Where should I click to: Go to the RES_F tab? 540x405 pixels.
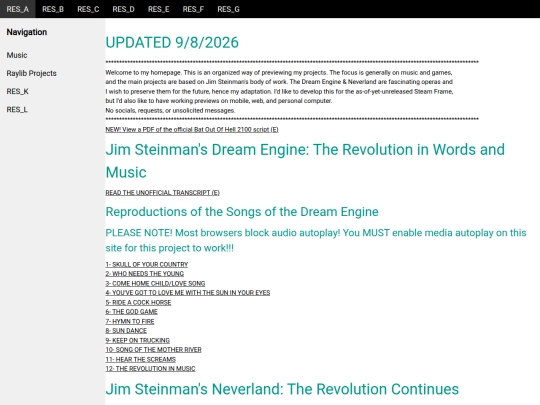(x=193, y=9)
